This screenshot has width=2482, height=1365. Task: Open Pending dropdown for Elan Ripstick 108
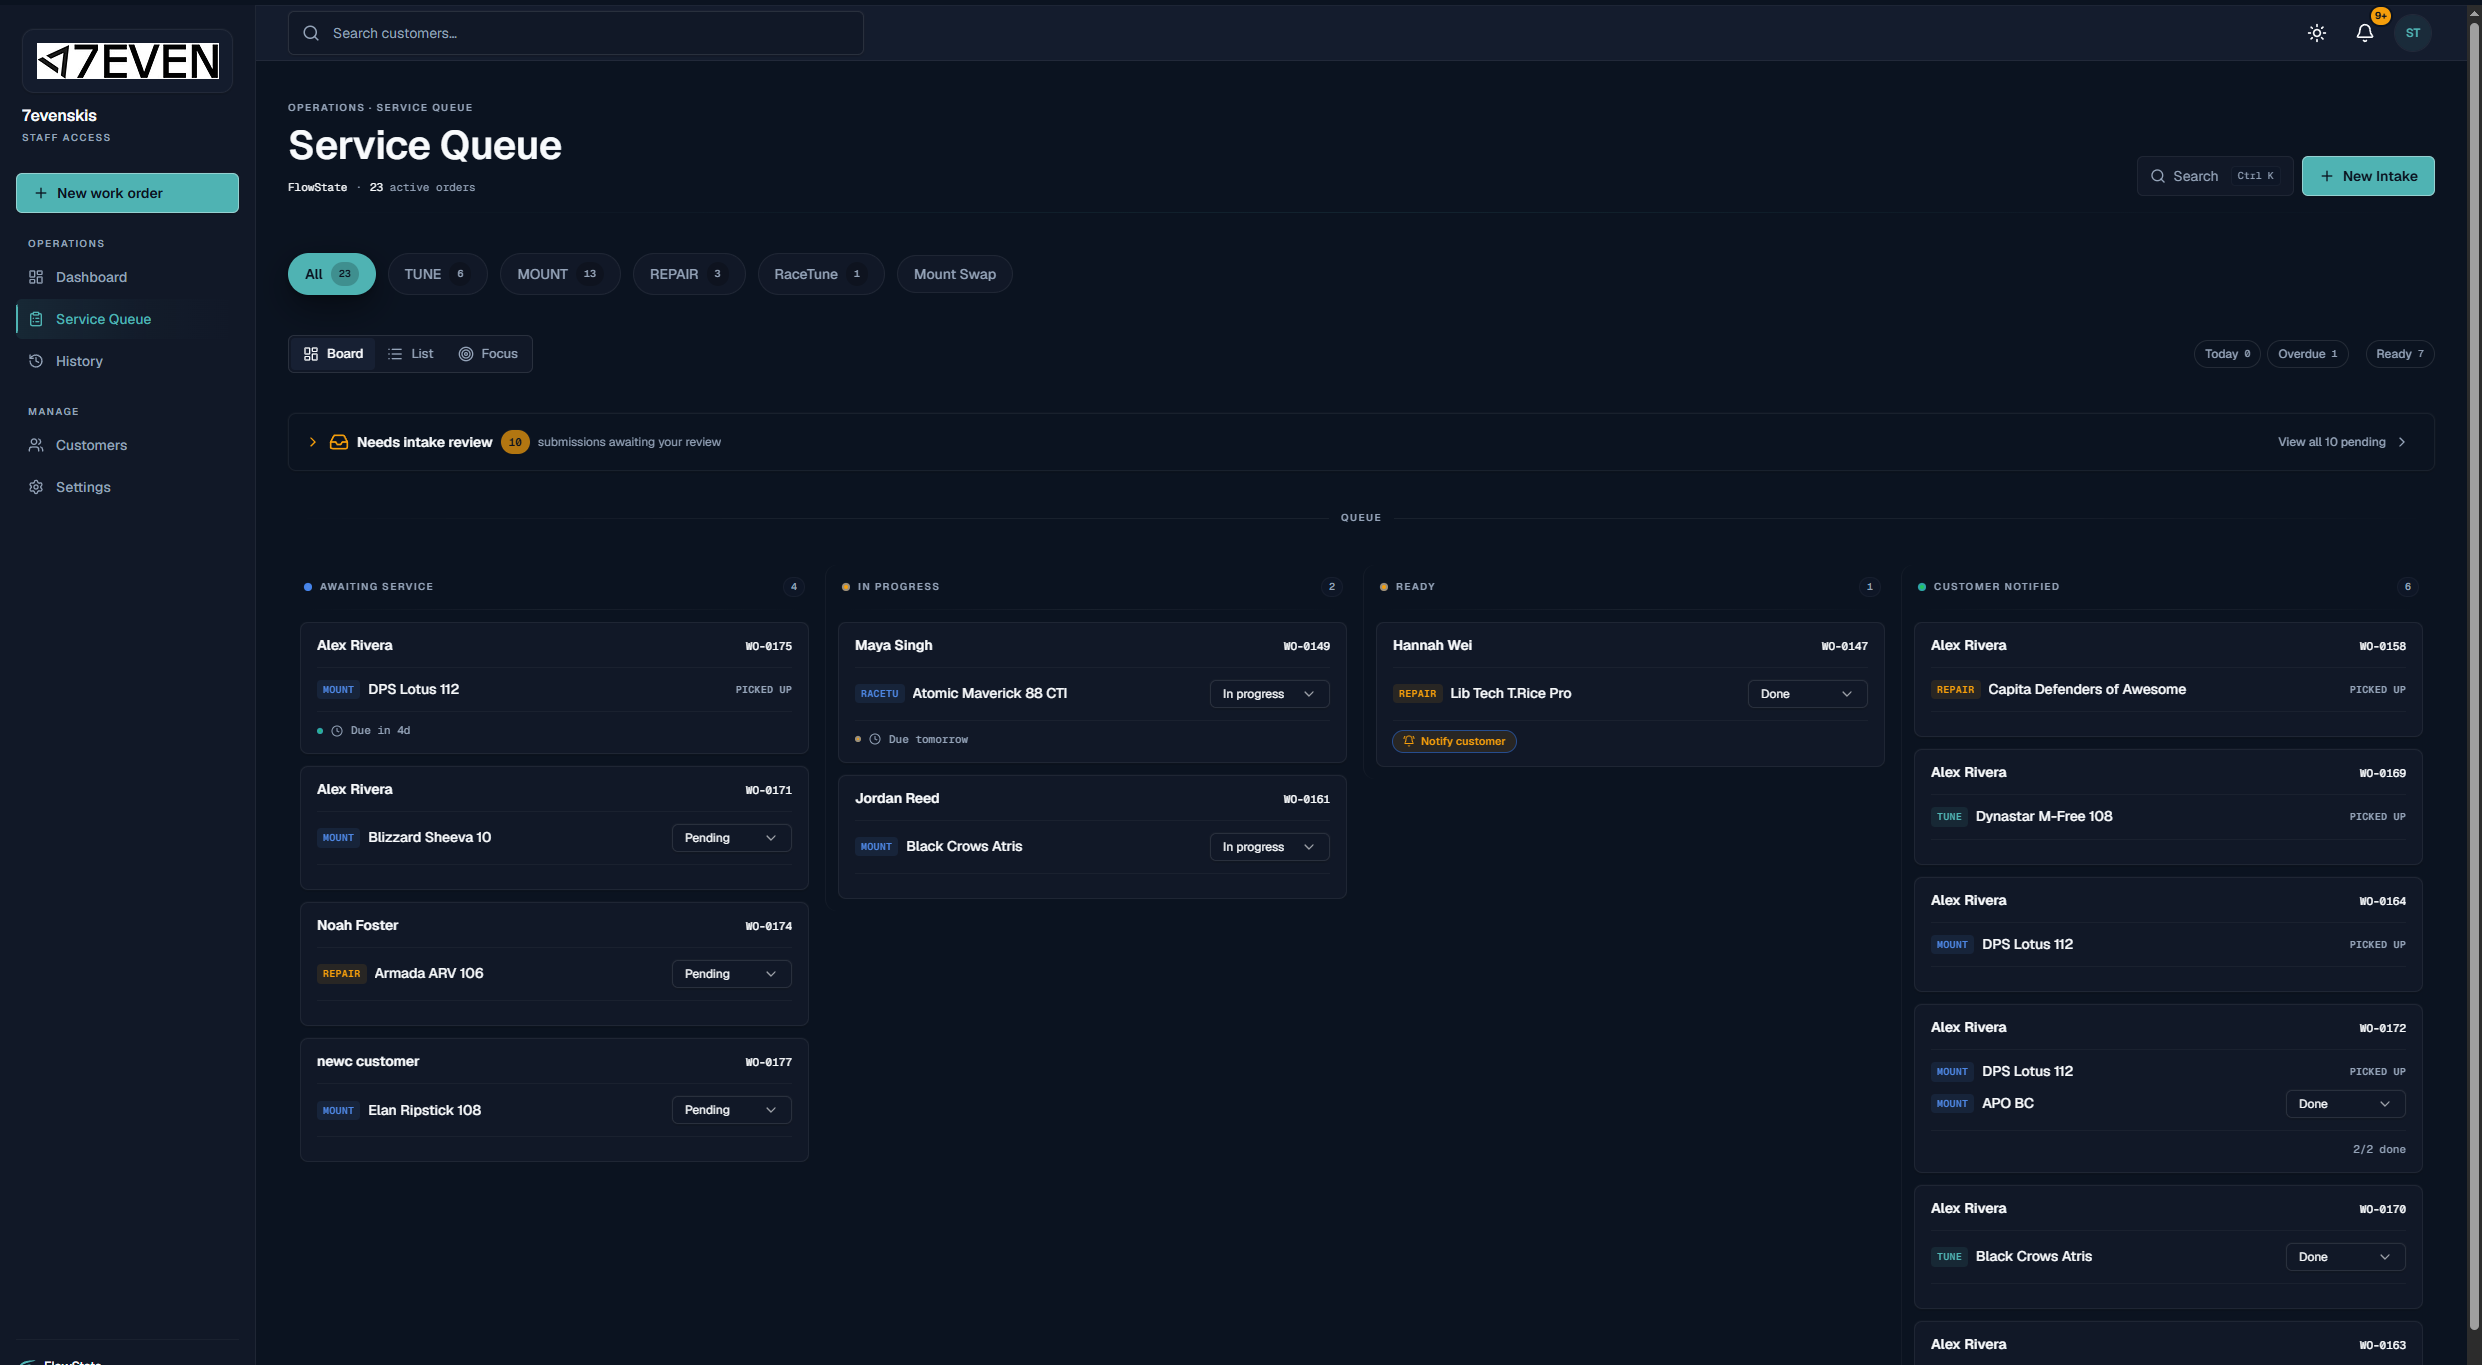click(x=731, y=1110)
